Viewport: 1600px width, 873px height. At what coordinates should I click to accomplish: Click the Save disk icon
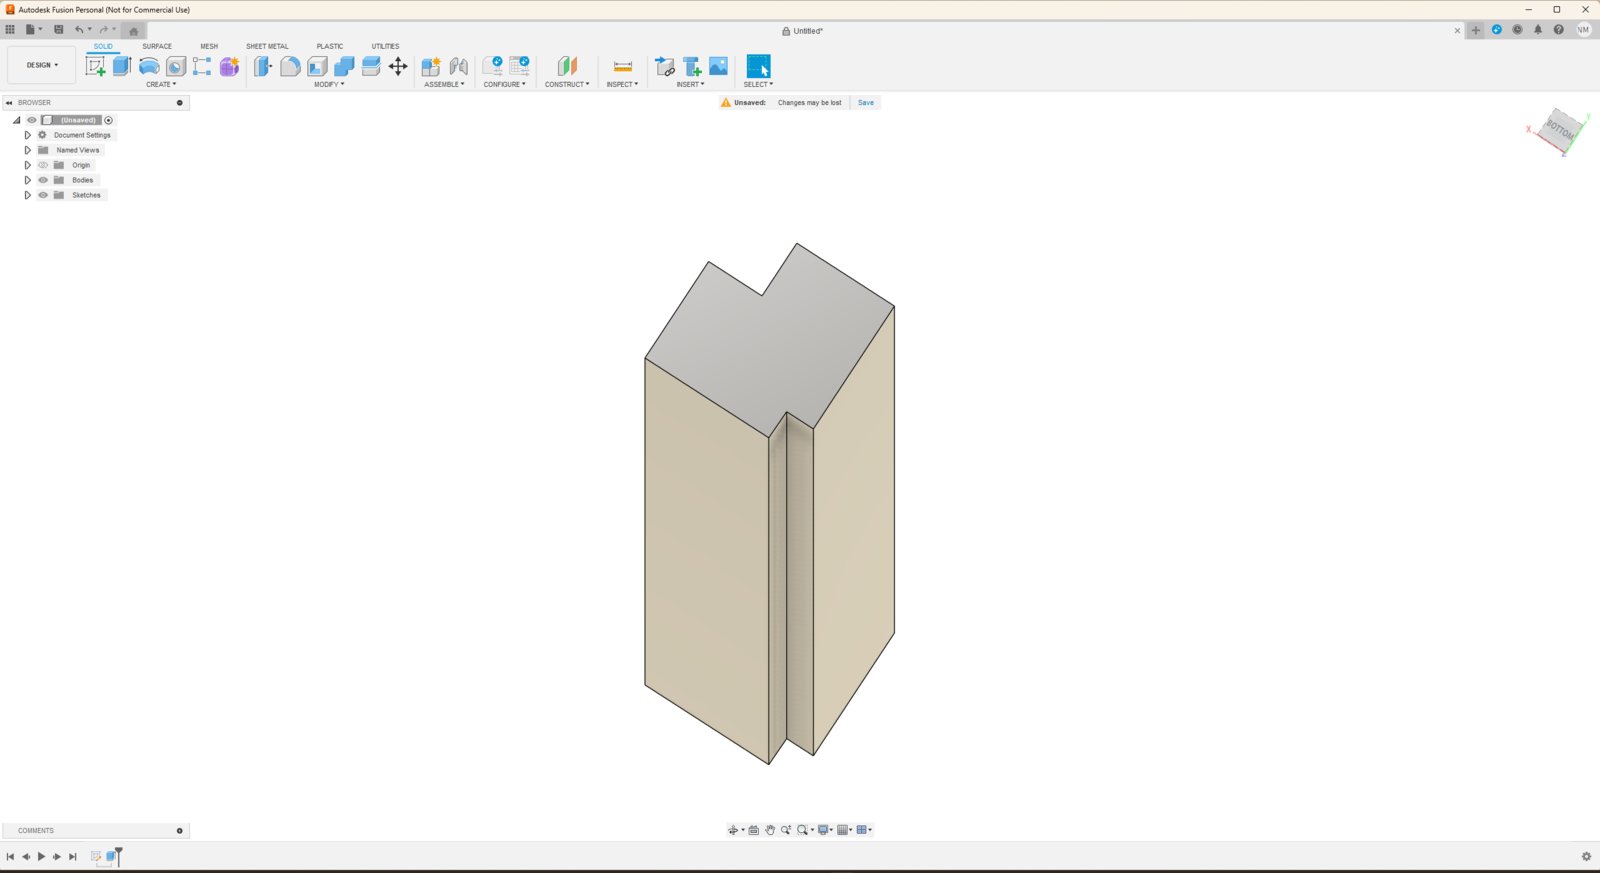(58, 30)
